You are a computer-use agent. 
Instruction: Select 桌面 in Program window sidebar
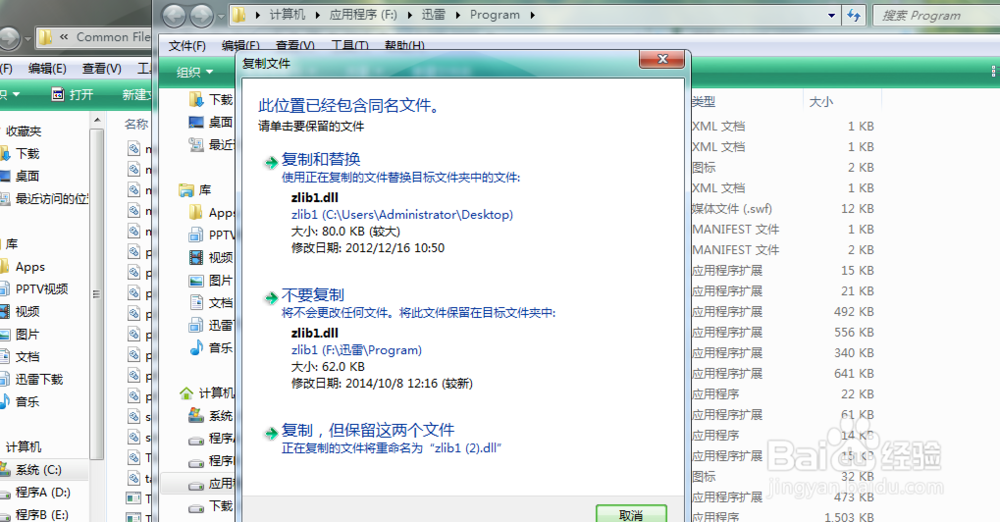click(212, 122)
